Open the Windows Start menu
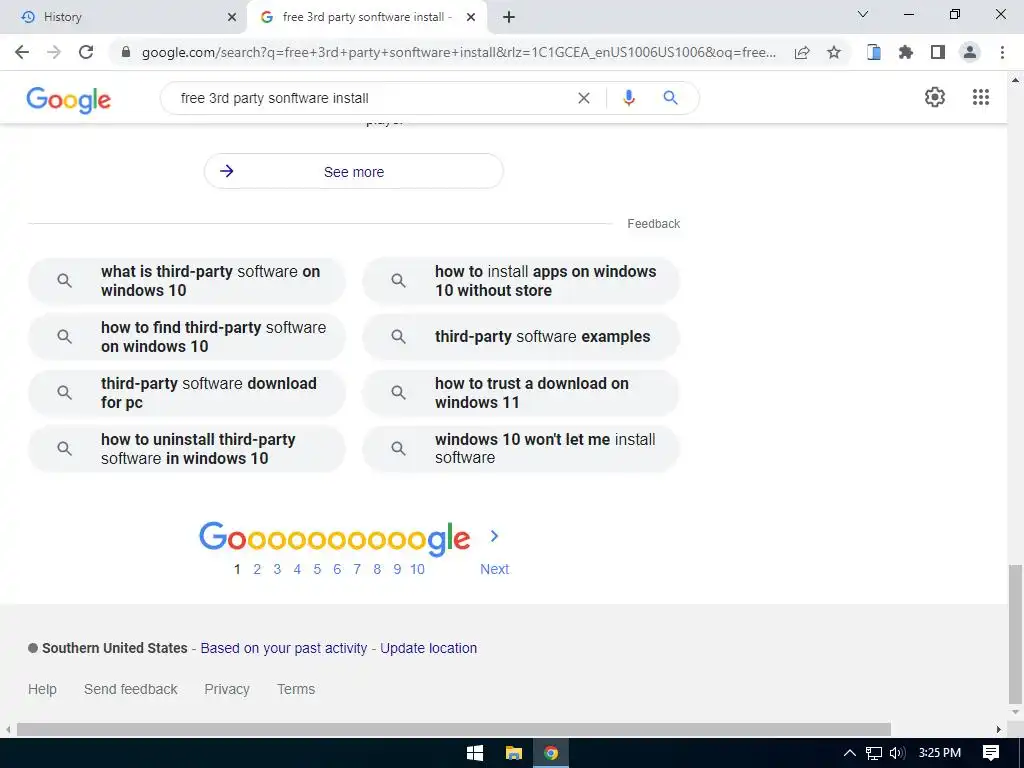 click(x=475, y=753)
